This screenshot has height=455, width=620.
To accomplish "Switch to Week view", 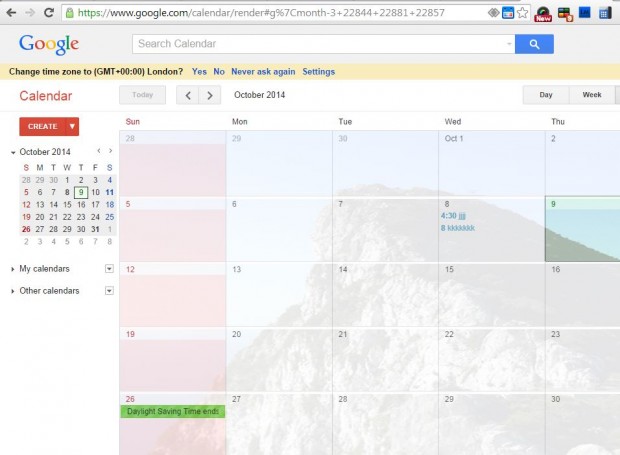I will pos(592,95).
